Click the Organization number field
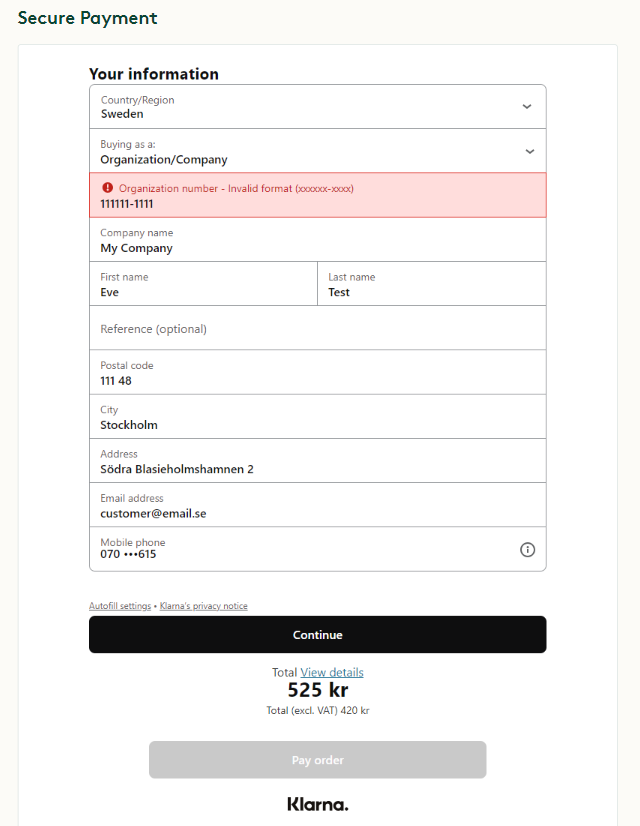The height and width of the screenshot is (826, 640). click(300, 203)
